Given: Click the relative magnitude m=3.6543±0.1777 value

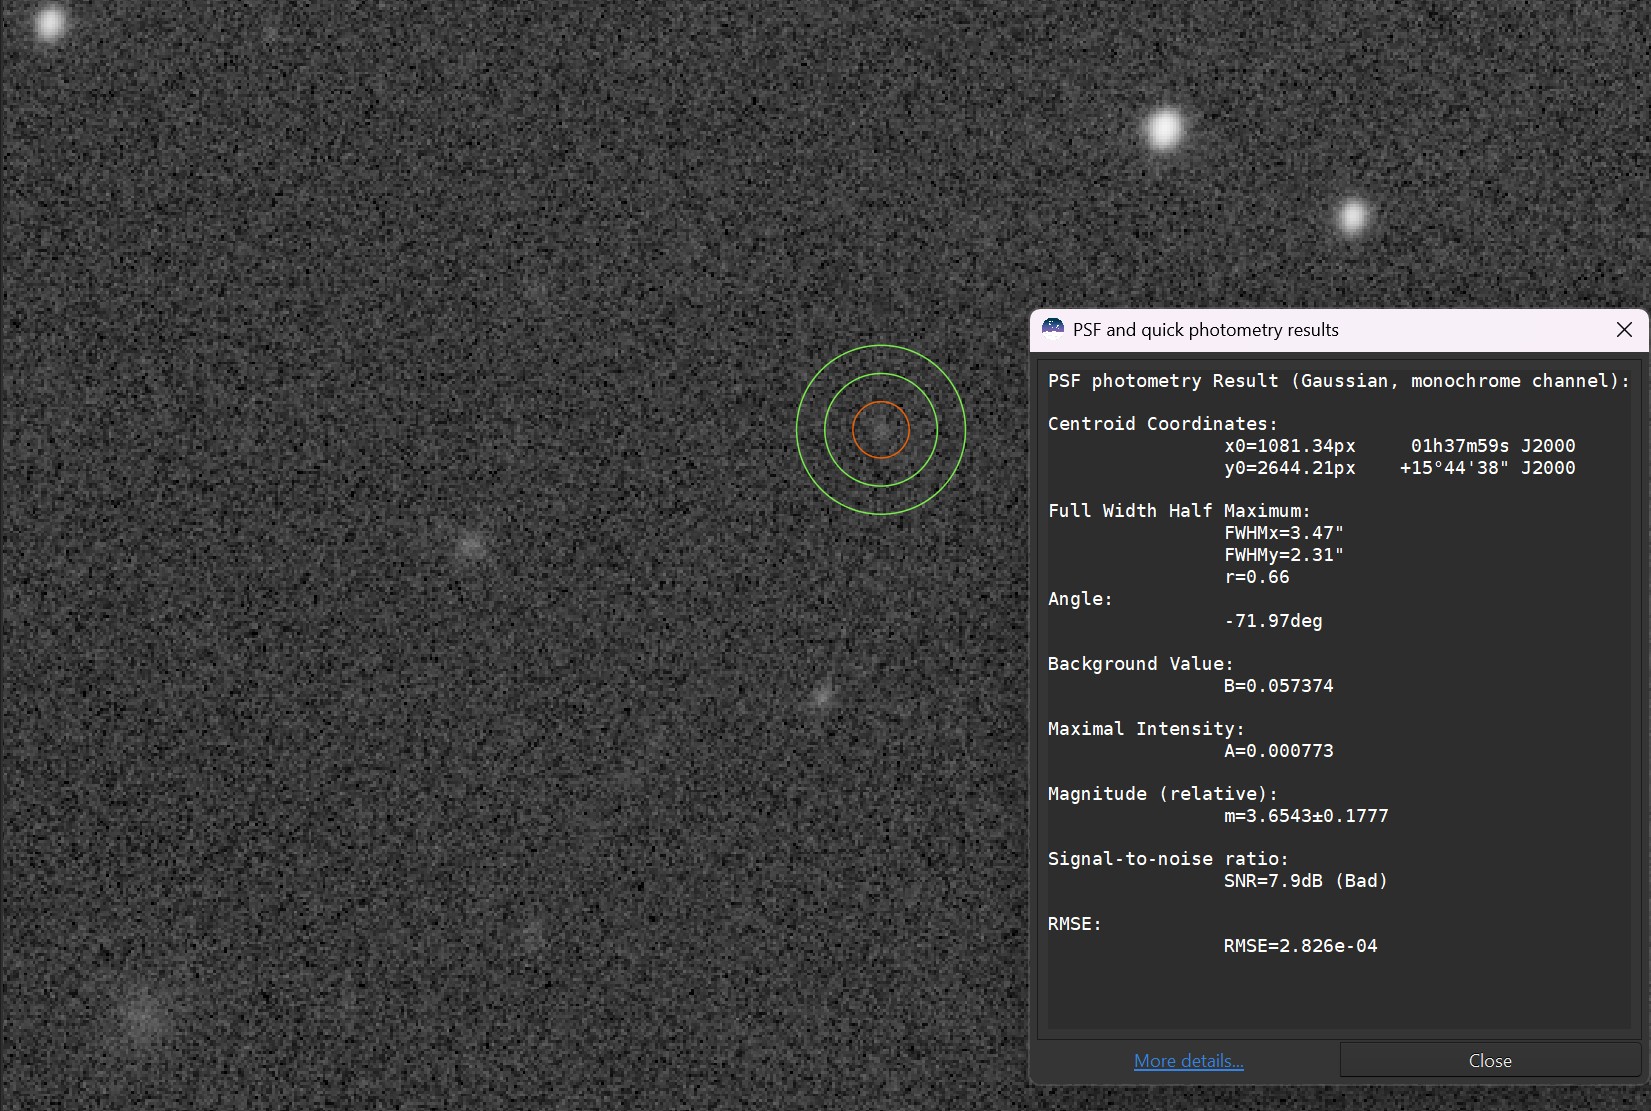Looking at the screenshot, I should (1305, 816).
